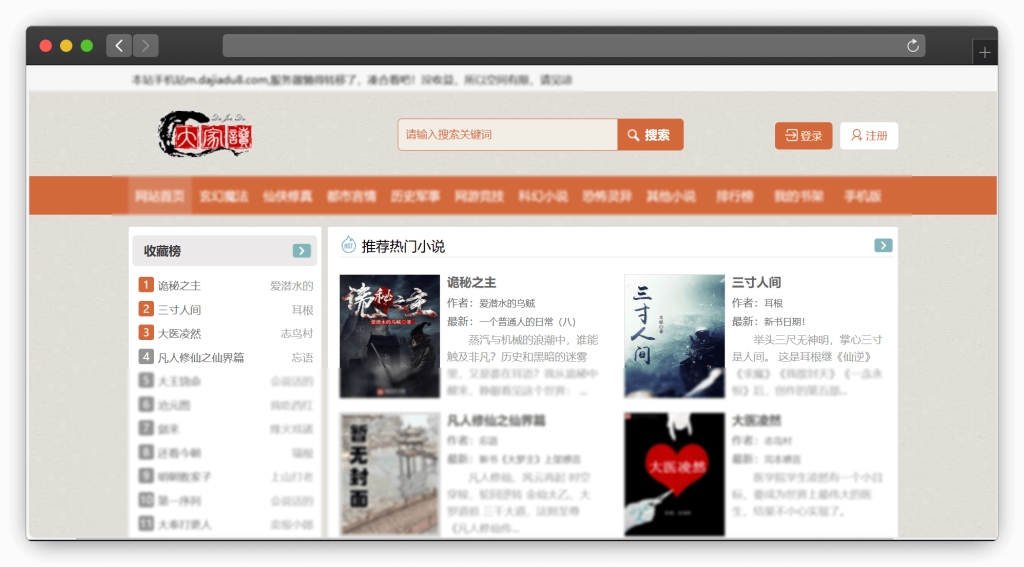1024x567 pixels.
Task: Click author 爱潜水的 in 收藏榜 row 1
Action: point(291,285)
